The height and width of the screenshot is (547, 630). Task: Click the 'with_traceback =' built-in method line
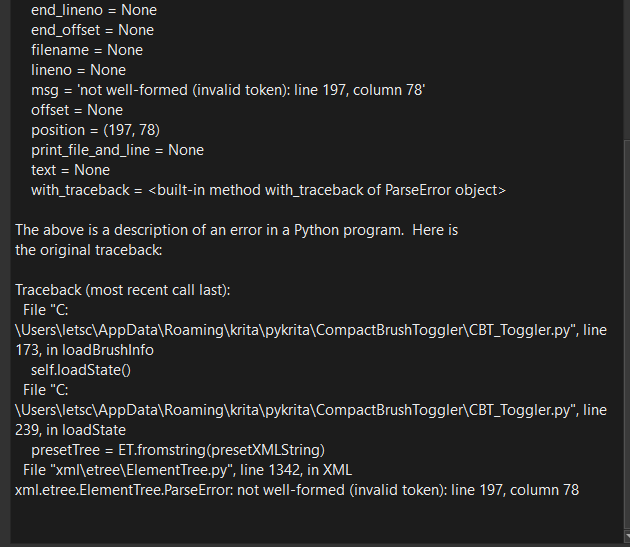[268, 190]
